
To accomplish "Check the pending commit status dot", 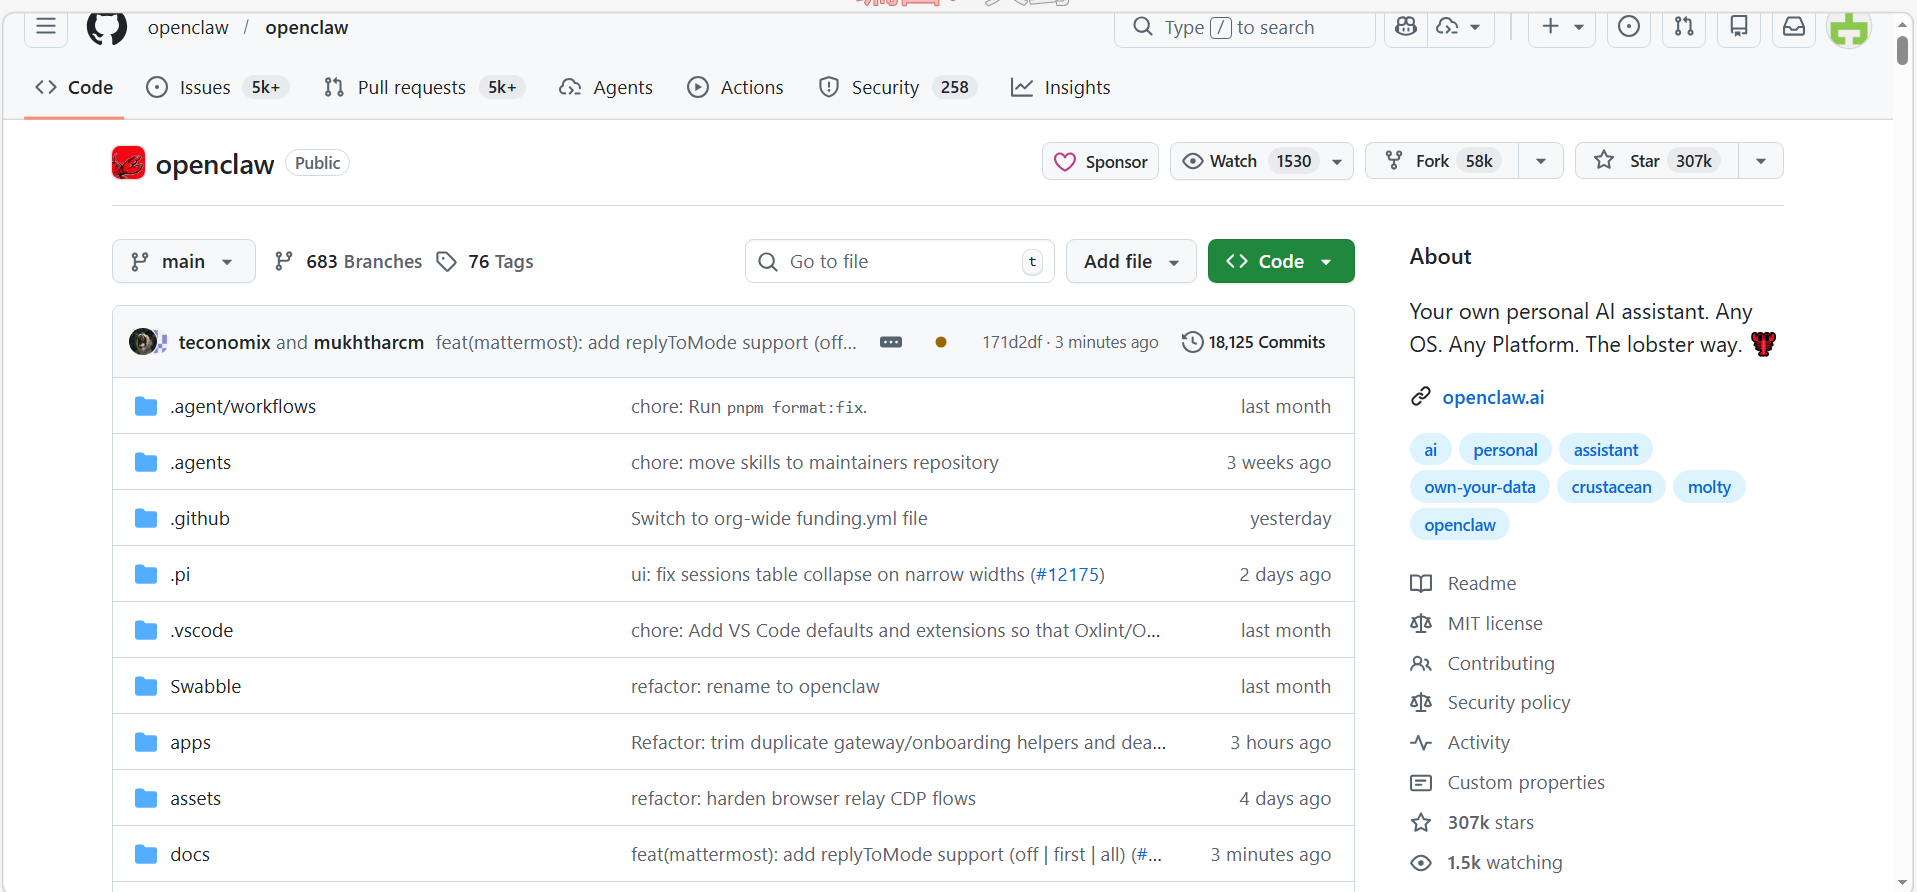I will coord(941,342).
